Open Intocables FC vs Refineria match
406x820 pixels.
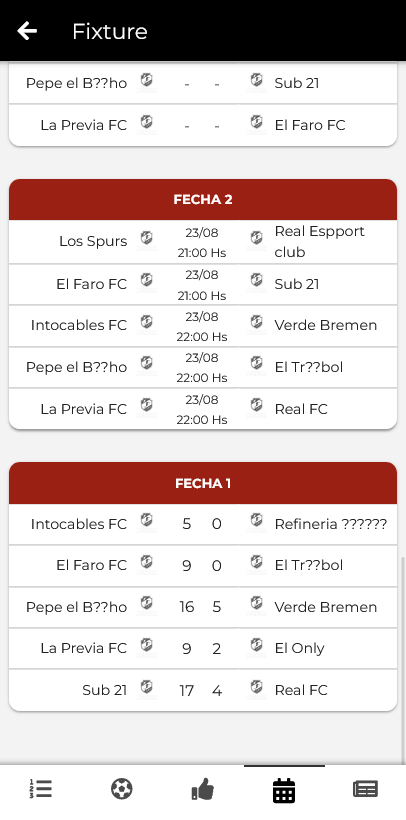(203, 524)
